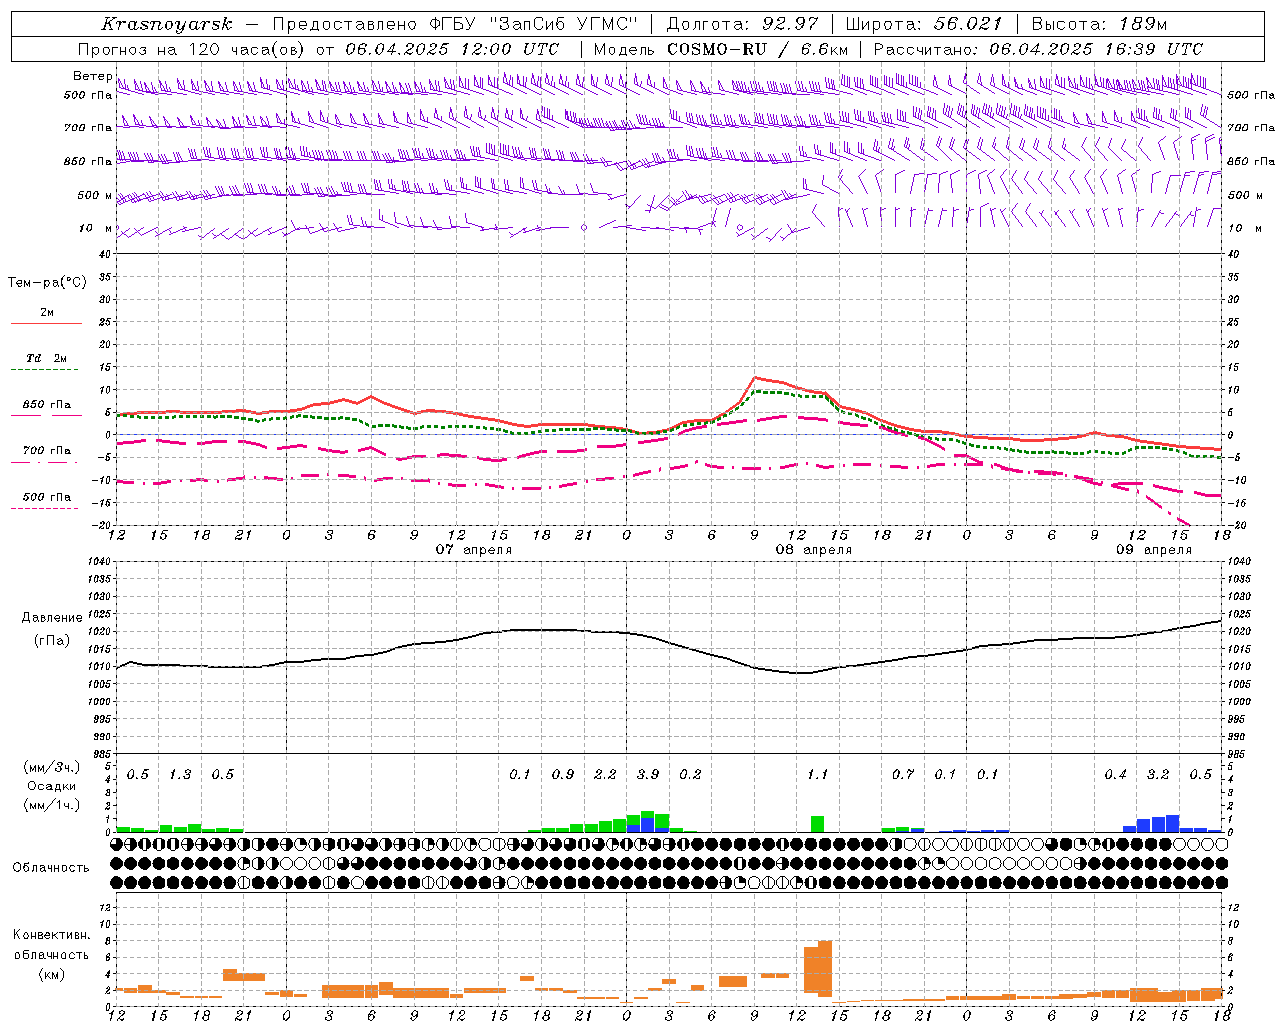Select the 'Высота: 189м' elevation text

point(1099,24)
